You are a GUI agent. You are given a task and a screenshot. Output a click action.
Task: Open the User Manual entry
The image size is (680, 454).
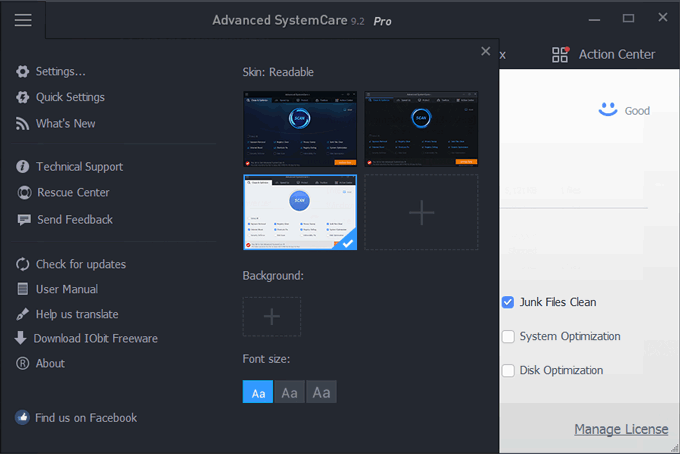pos(67,289)
